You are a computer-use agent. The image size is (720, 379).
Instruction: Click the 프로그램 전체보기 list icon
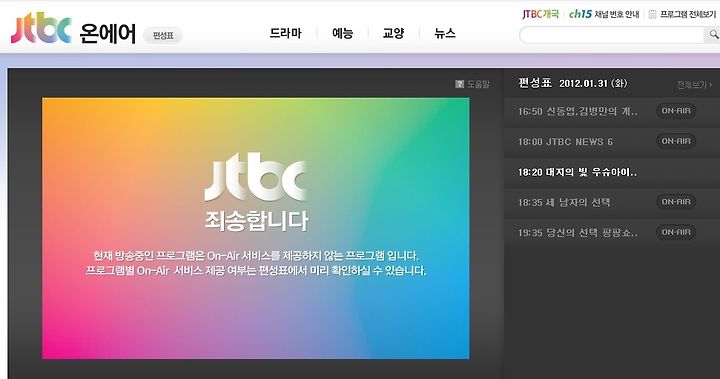pos(652,14)
